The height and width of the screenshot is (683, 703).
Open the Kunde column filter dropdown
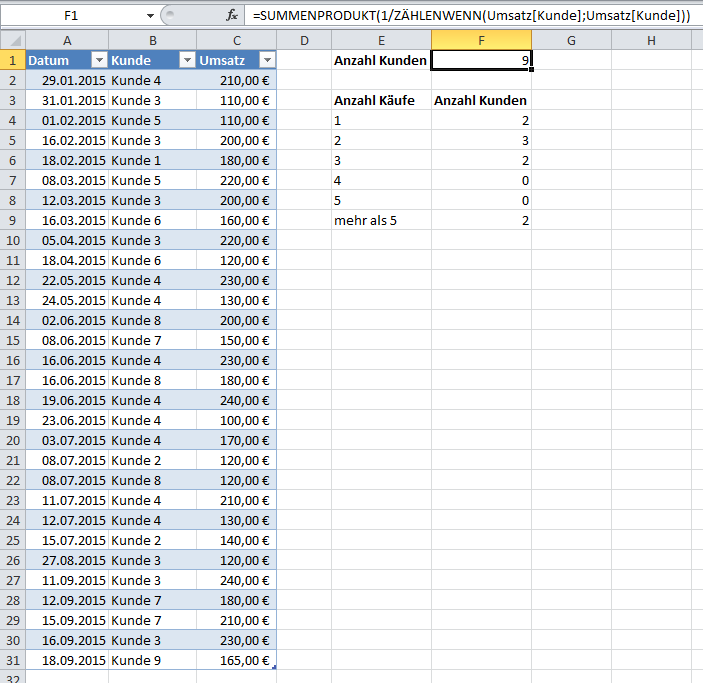(187, 60)
